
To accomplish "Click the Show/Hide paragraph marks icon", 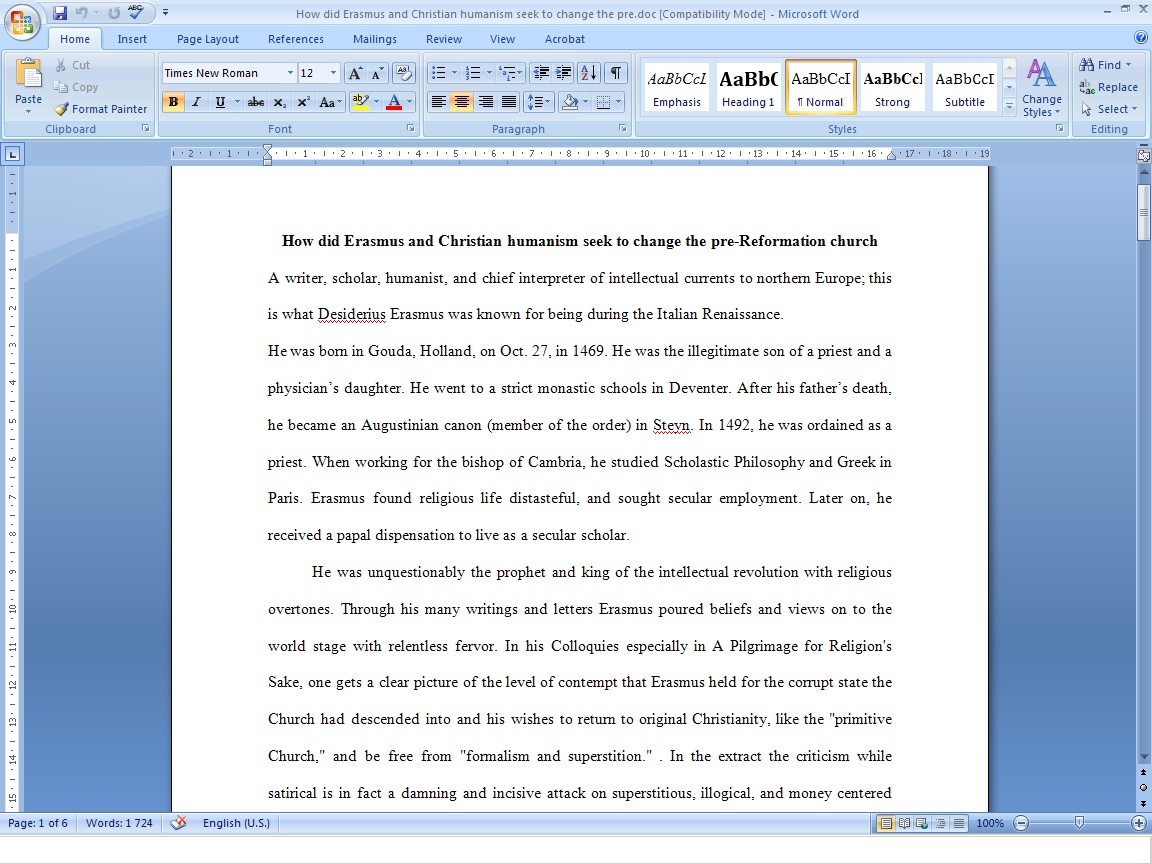I will pyautogui.click(x=616, y=73).
